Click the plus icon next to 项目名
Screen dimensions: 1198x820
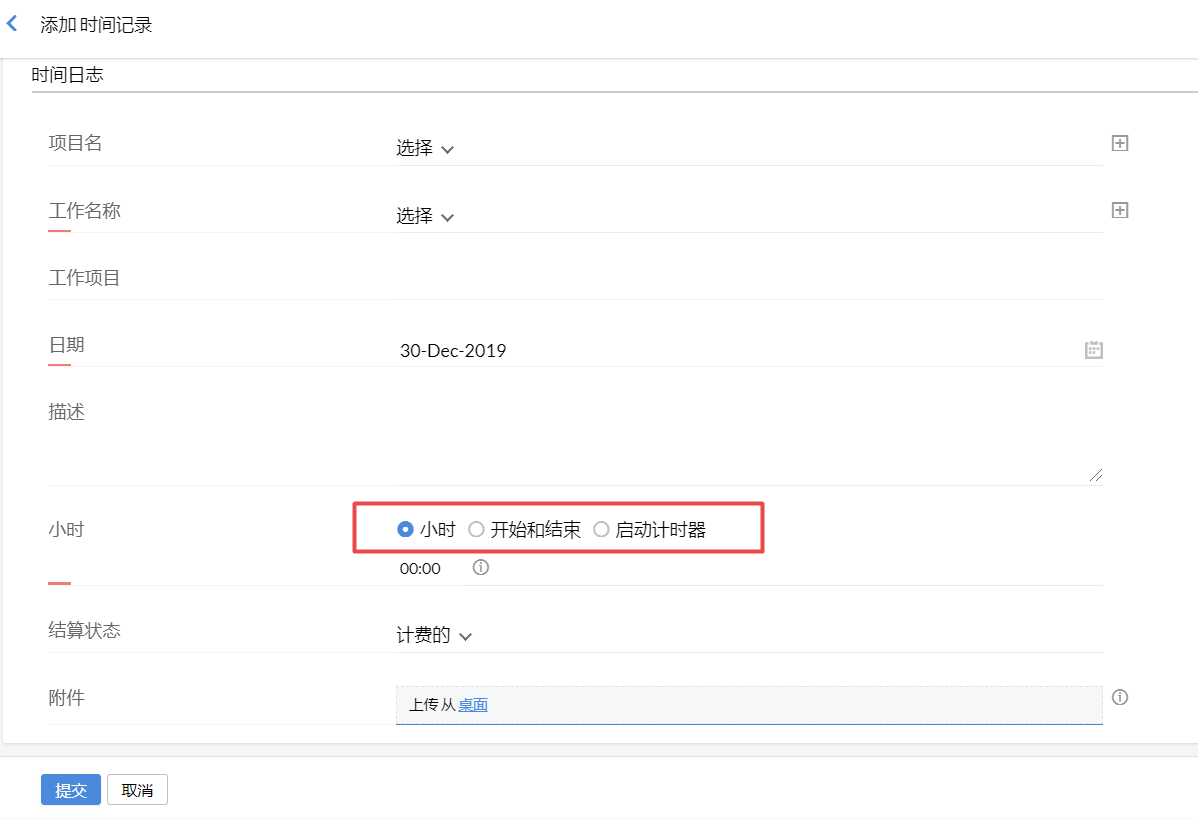pos(1120,143)
